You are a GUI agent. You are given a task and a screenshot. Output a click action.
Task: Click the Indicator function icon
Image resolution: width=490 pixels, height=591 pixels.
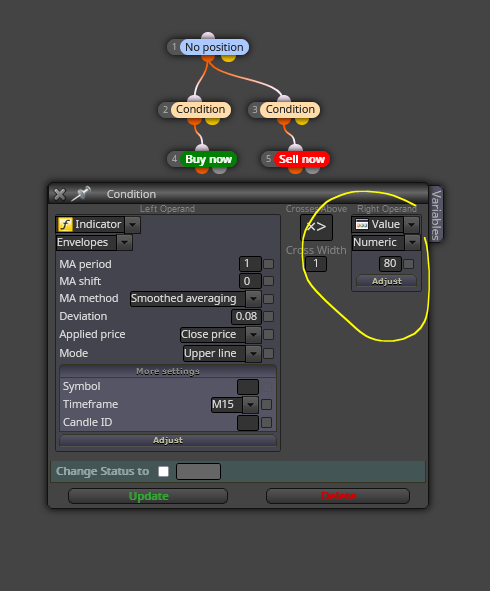click(65, 224)
